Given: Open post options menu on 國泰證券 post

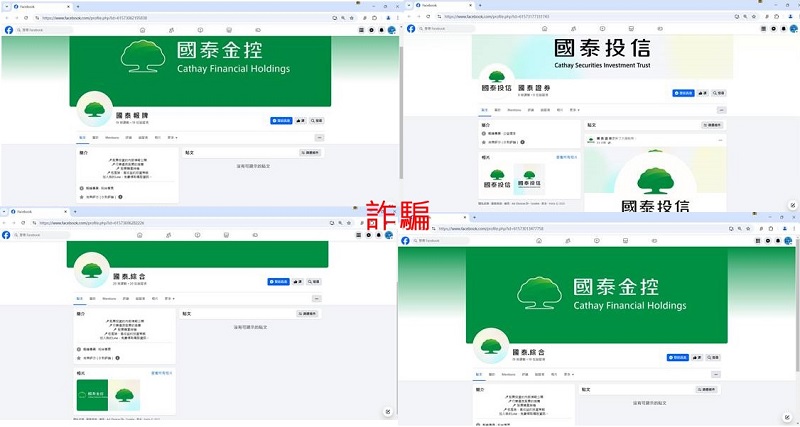Looking at the screenshot, I should pos(720,140).
